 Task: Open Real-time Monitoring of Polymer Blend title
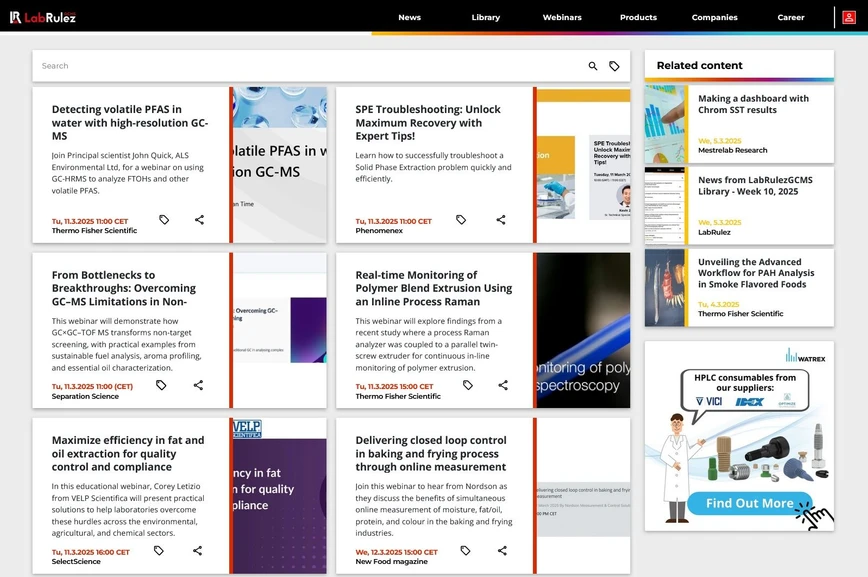tap(433, 288)
